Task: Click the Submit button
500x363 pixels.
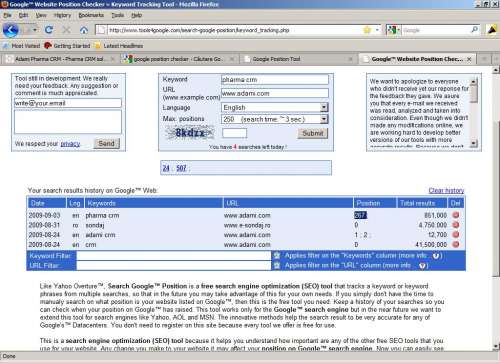Action: click(313, 133)
